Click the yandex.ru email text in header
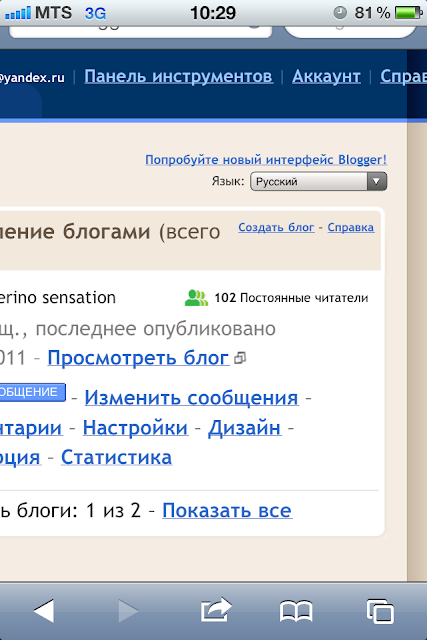 coord(32,77)
